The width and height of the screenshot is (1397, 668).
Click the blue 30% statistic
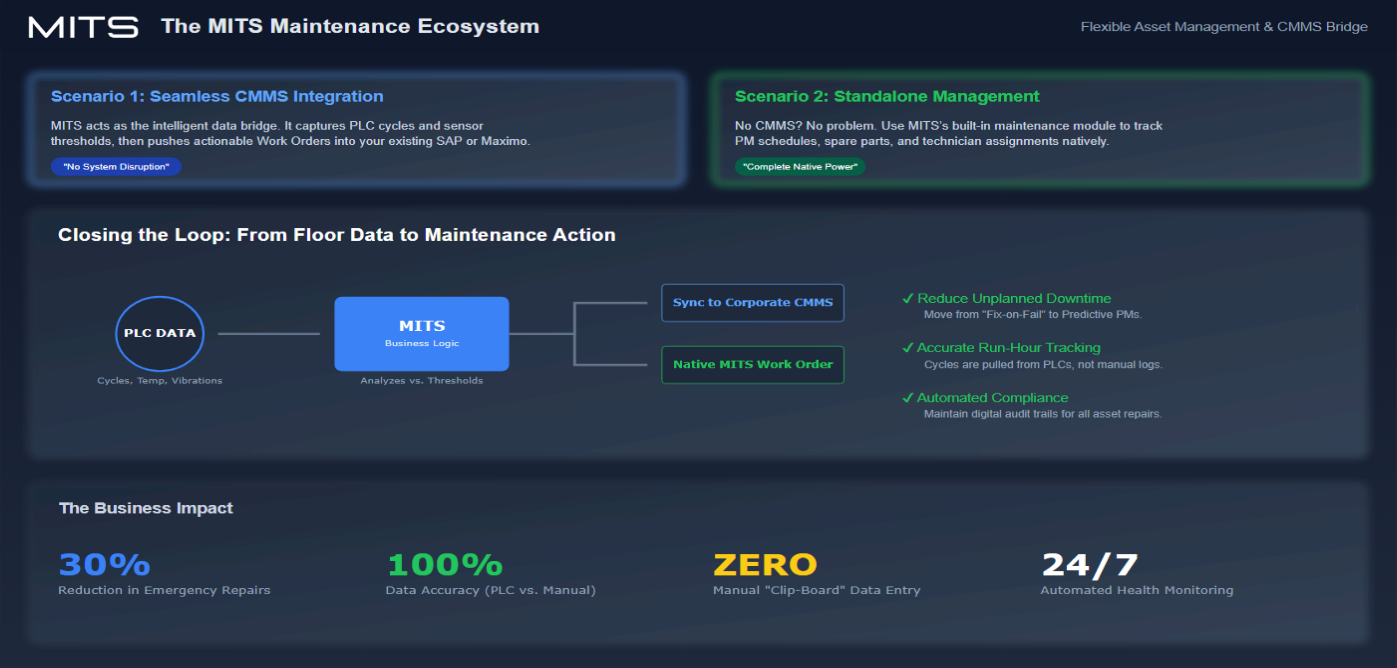105,565
